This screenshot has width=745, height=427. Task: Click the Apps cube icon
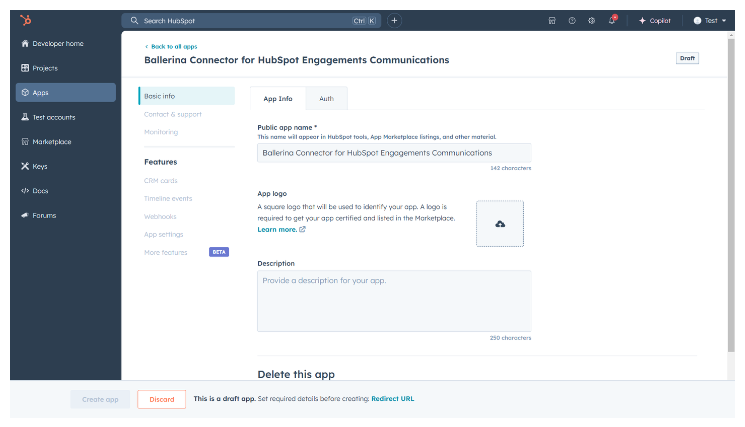point(25,93)
